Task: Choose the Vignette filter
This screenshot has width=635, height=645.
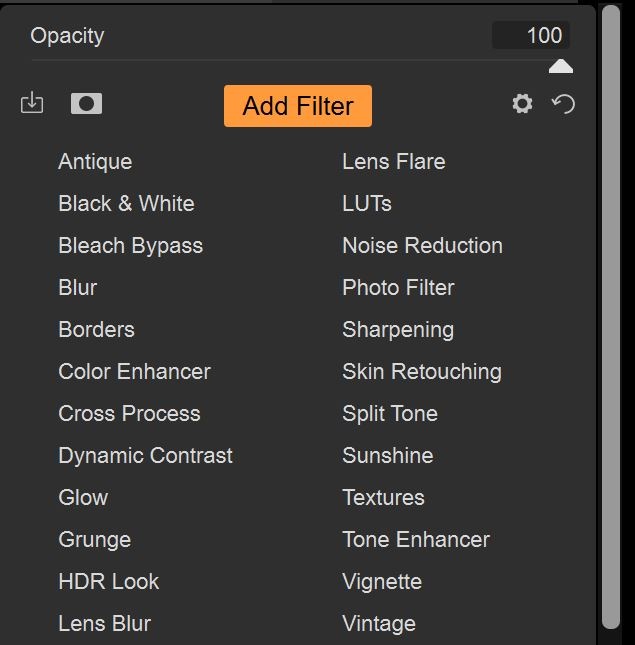Action: pyautogui.click(x=382, y=582)
